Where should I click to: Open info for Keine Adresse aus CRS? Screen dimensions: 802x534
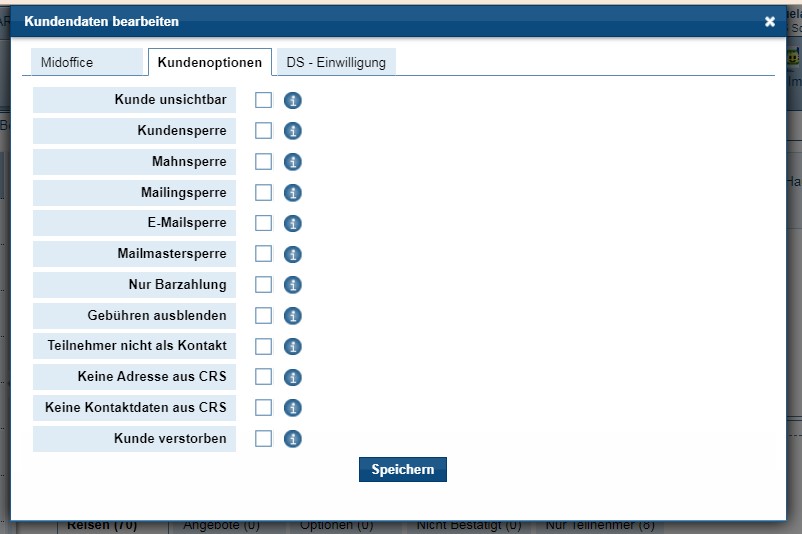pos(293,377)
